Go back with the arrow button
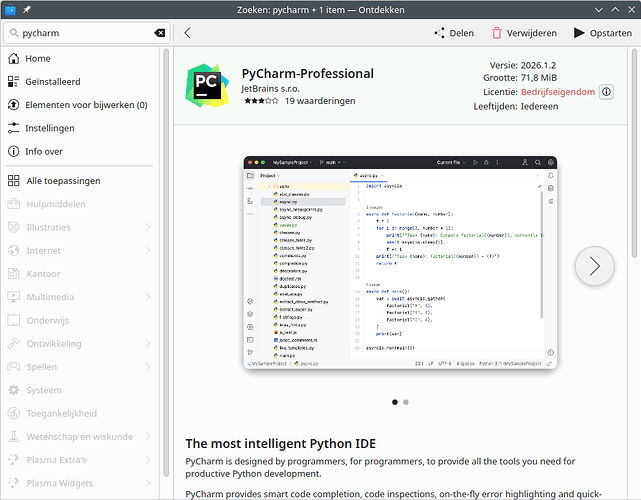 click(x=187, y=33)
